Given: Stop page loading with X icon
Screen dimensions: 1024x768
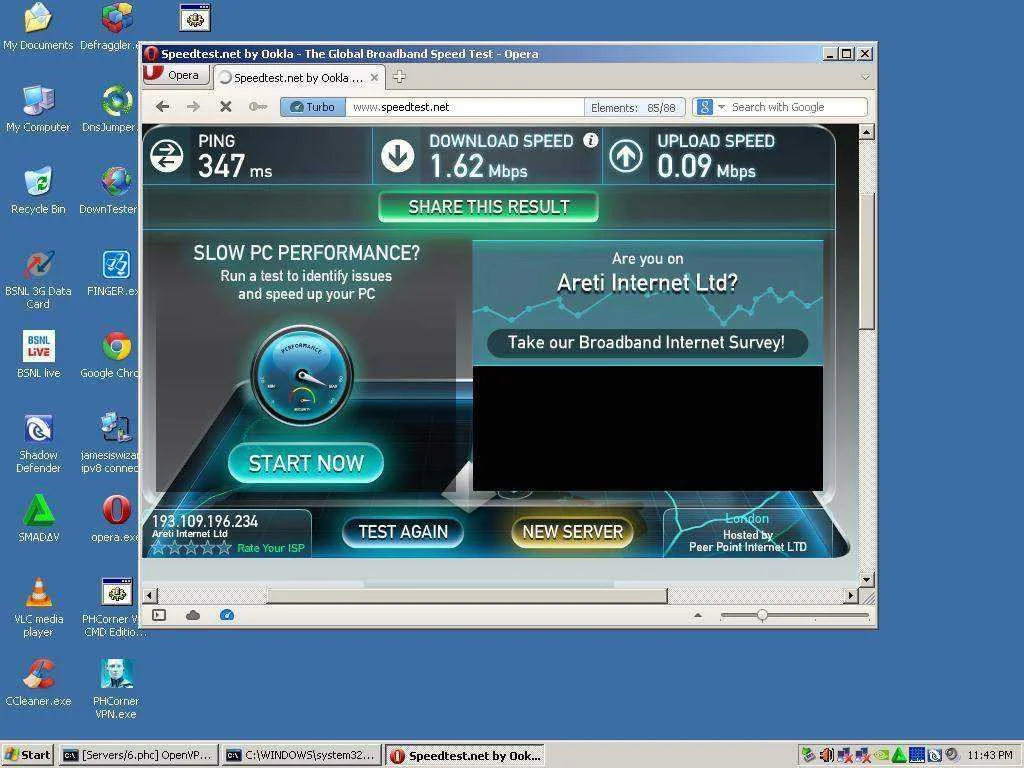Looking at the screenshot, I should 226,106.
